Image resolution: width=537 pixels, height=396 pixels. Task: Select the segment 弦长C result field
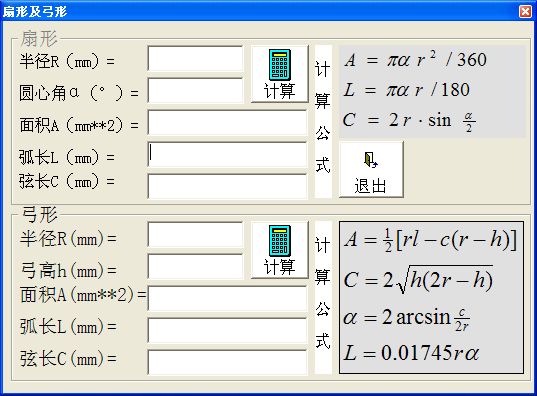pos(227,362)
